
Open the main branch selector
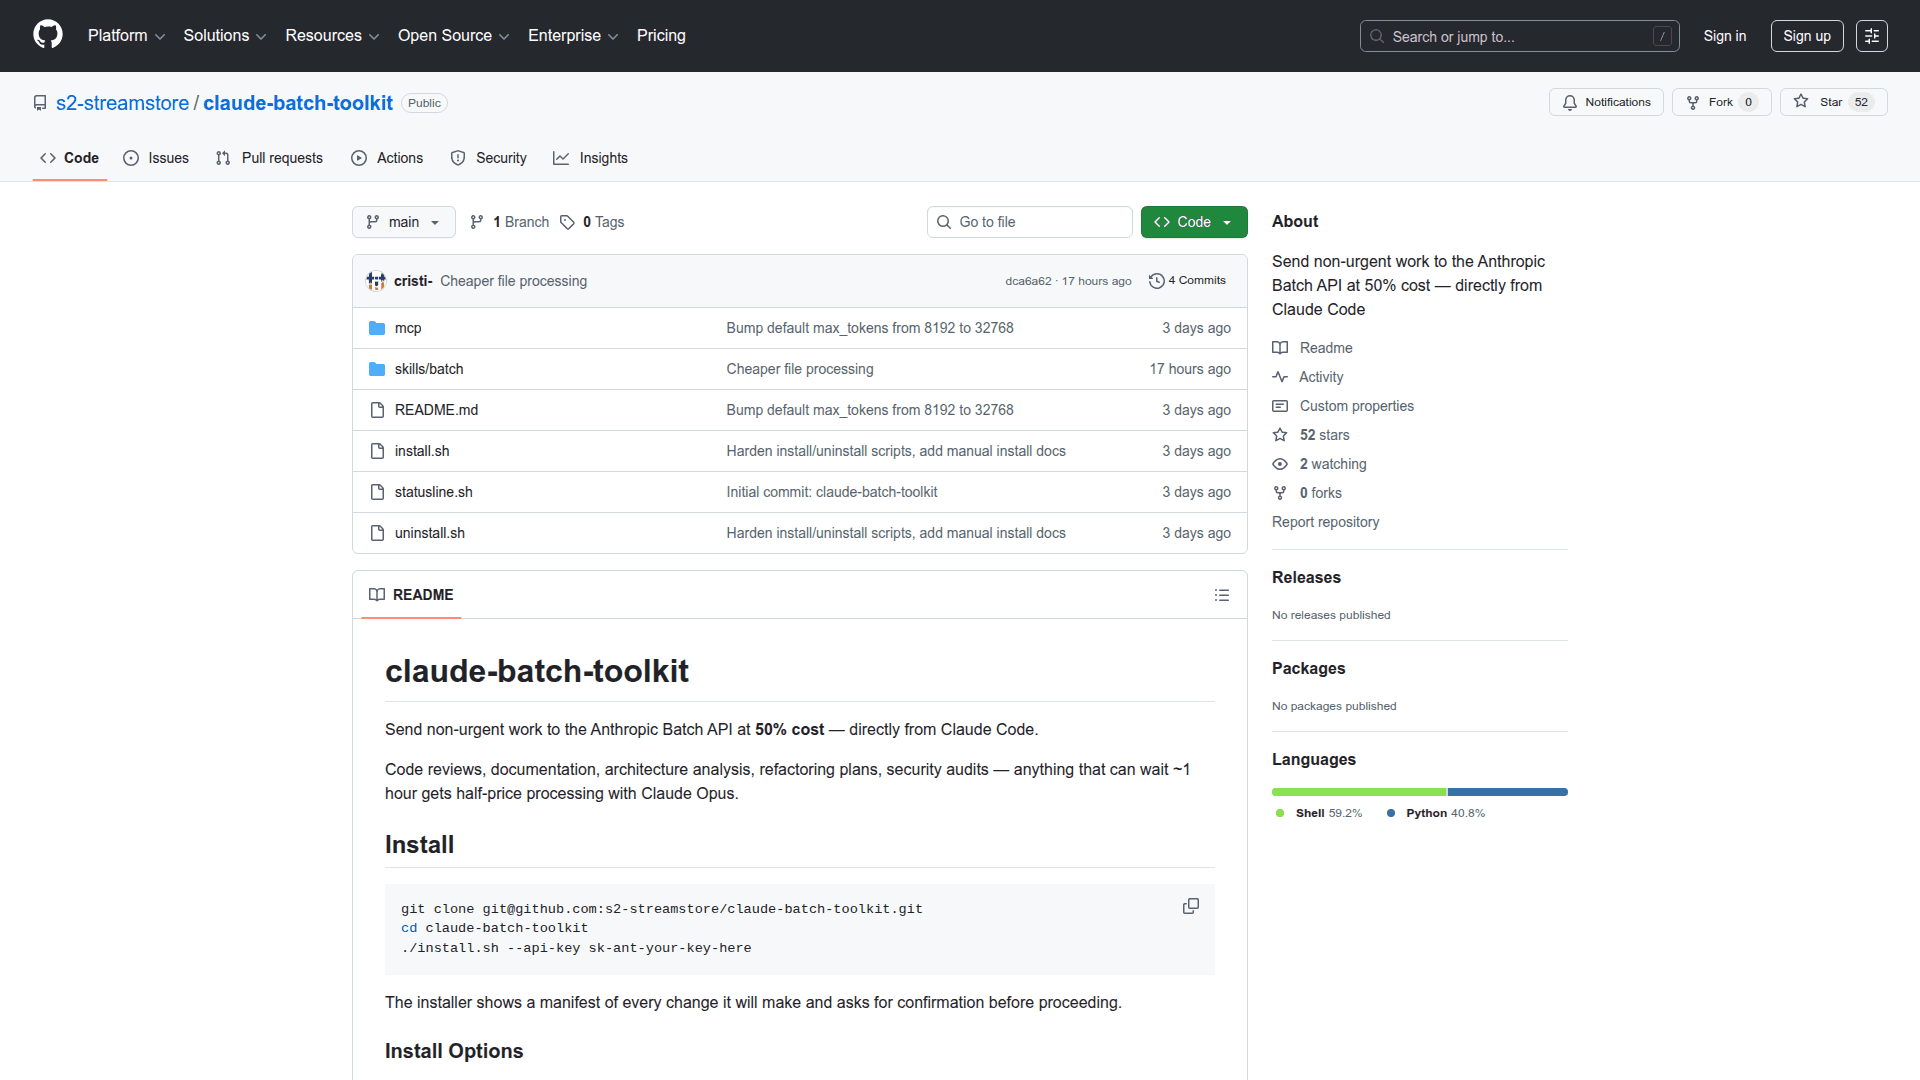(x=403, y=222)
